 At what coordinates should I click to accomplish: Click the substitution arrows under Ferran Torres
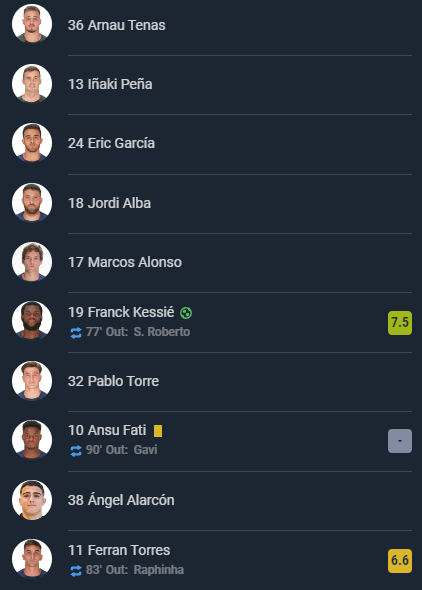[x=76, y=570]
